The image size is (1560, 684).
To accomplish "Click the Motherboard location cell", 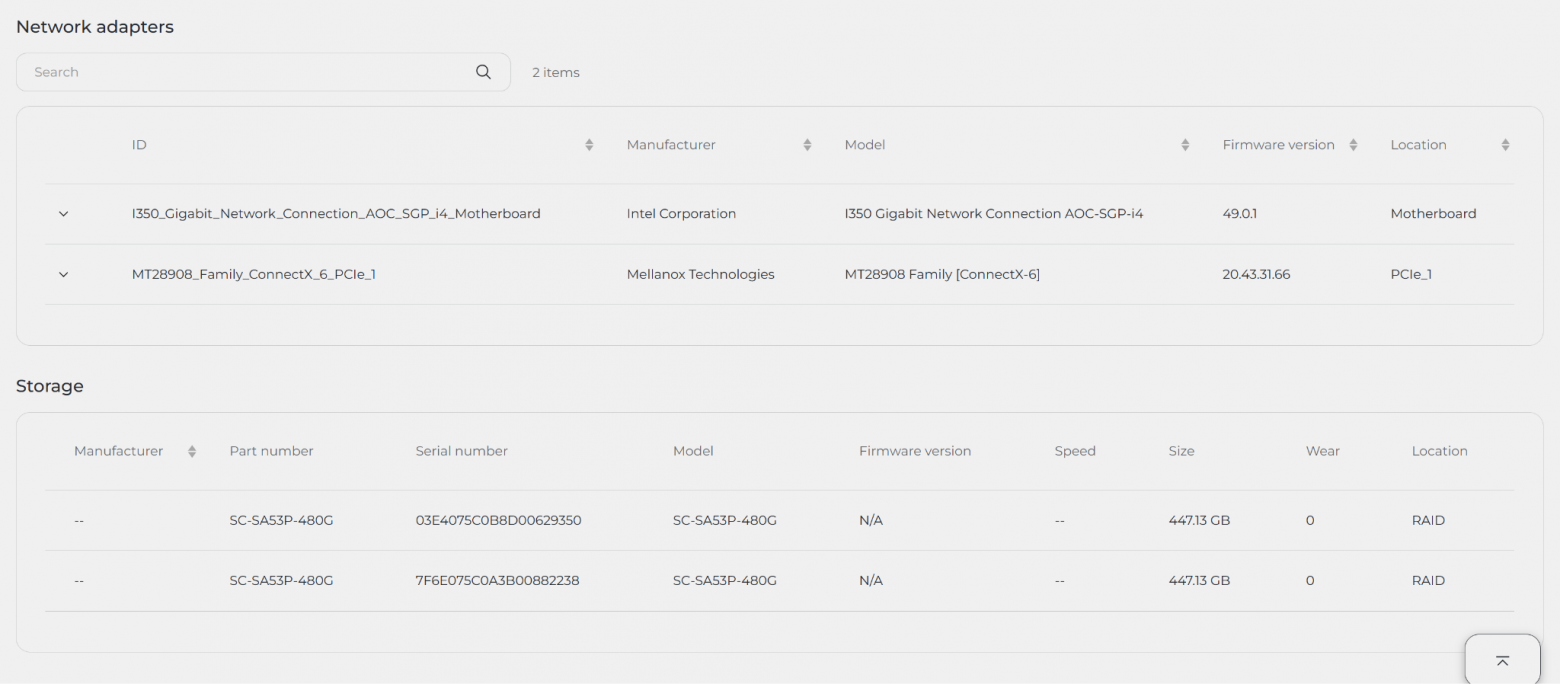I will [1433, 214].
